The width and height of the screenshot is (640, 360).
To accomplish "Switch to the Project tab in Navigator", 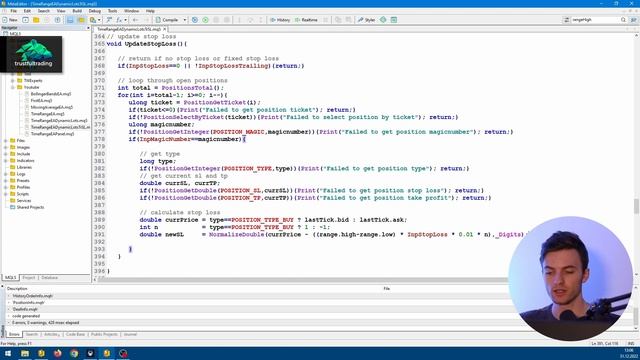I will point(29,278).
